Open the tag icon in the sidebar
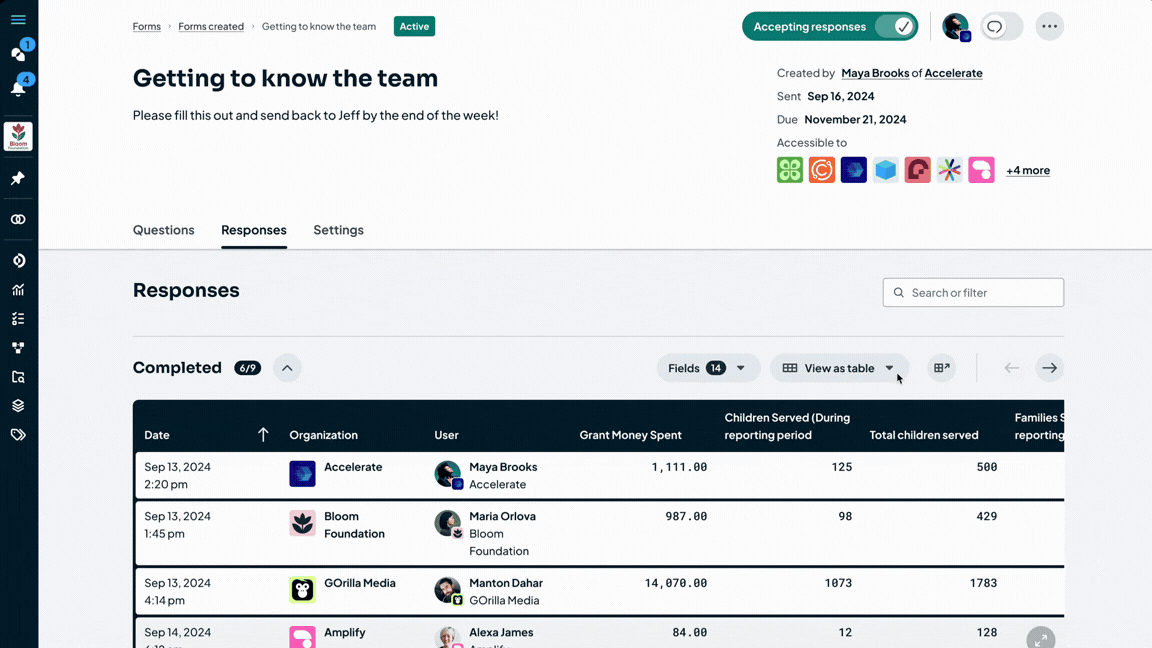This screenshot has height=648, width=1152. (18, 435)
